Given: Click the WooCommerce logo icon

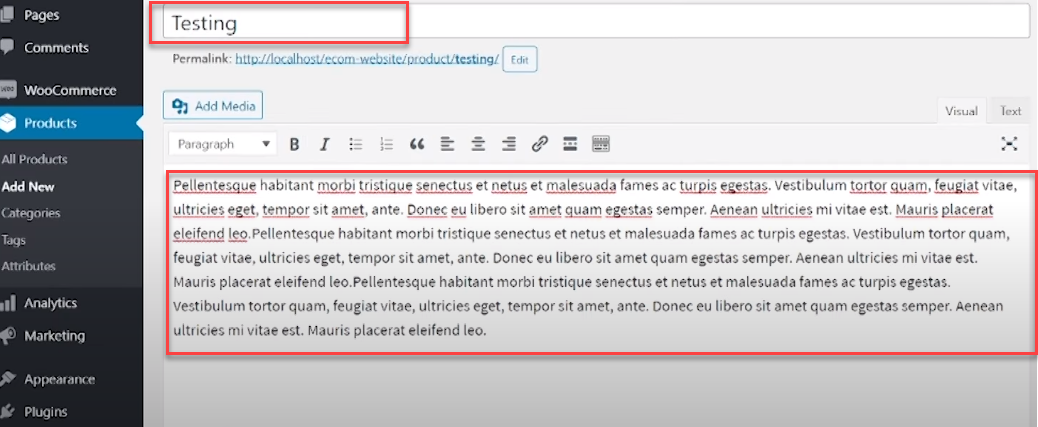Looking at the screenshot, I should pyautogui.click(x=7, y=90).
